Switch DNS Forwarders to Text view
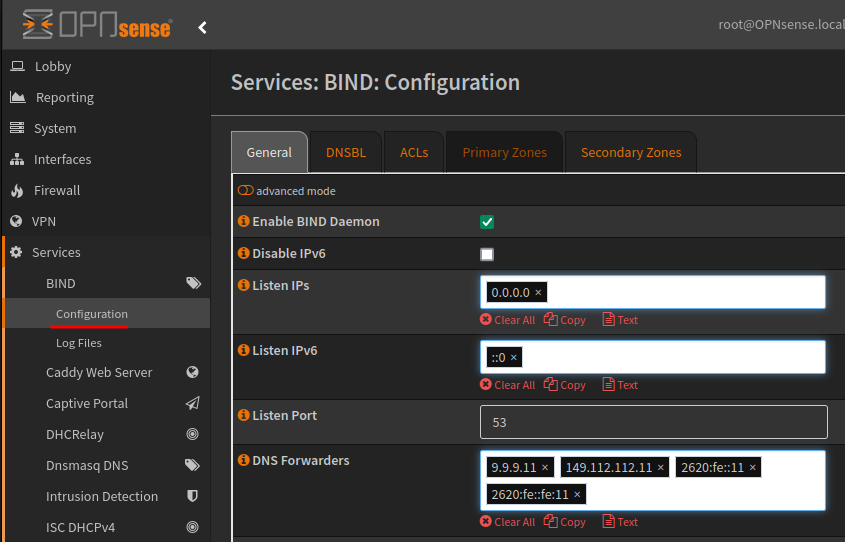This screenshot has width=845, height=542. point(620,522)
